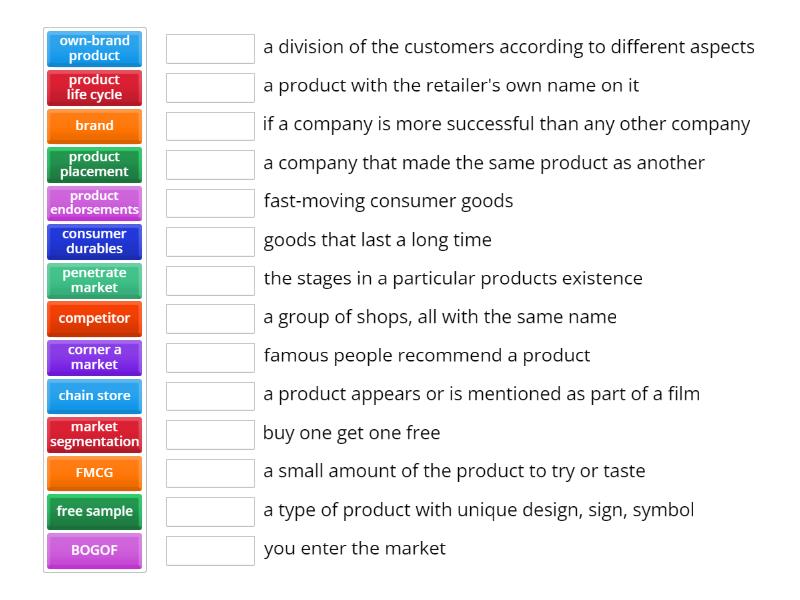This screenshot has width=800, height=600.
Task: Click the consumer durables tile
Action: [94, 241]
